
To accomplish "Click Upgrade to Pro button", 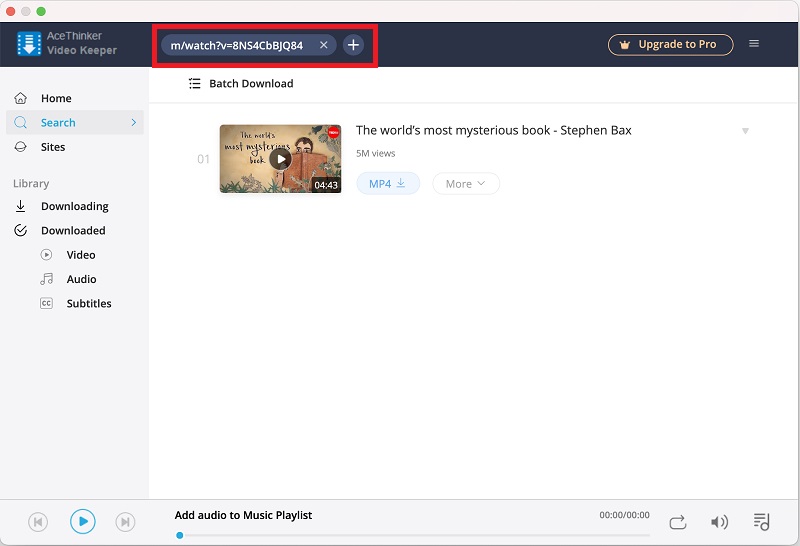I will [670, 45].
